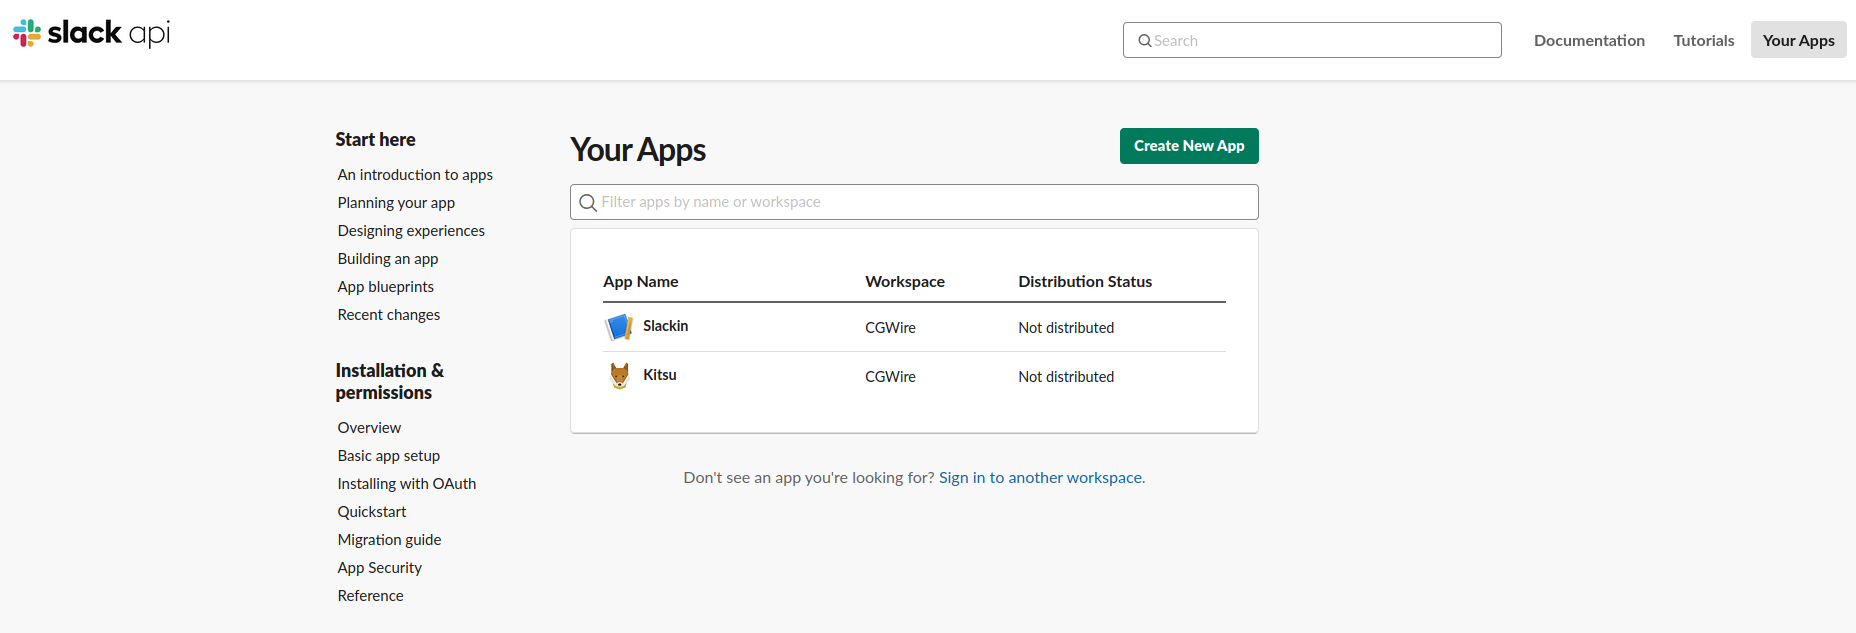
Task: Open Overview under Installation & permissions
Action: pos(369,428)
